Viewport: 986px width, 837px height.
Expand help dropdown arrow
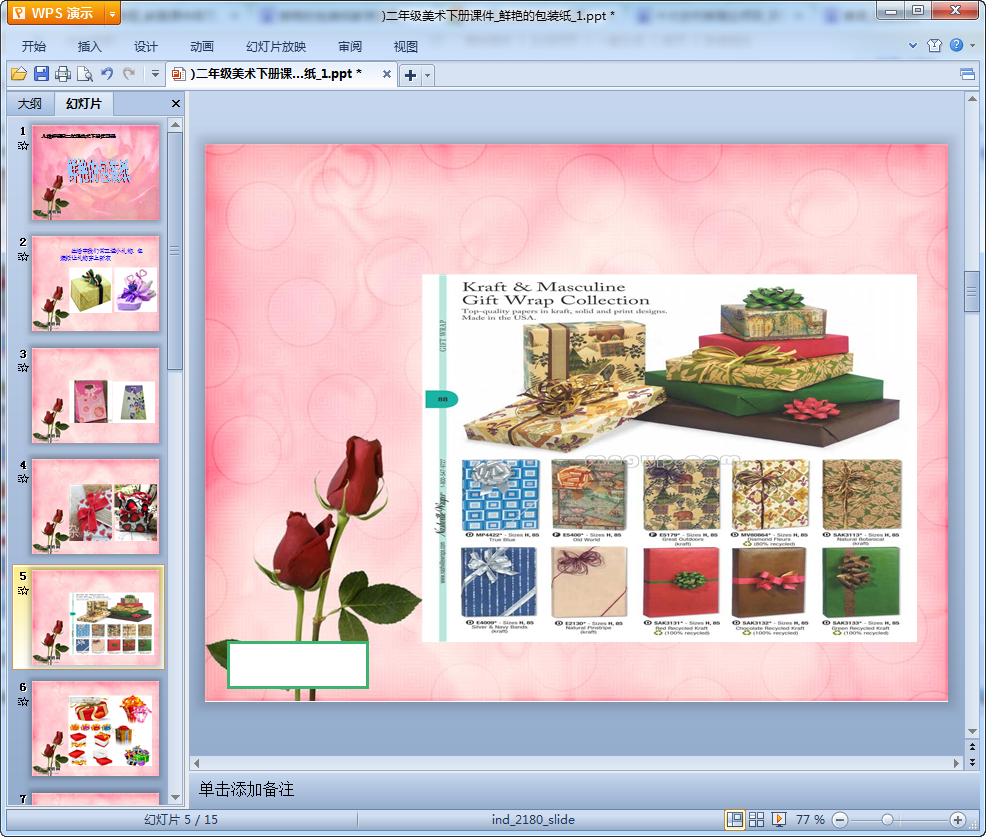coord(973,45)
